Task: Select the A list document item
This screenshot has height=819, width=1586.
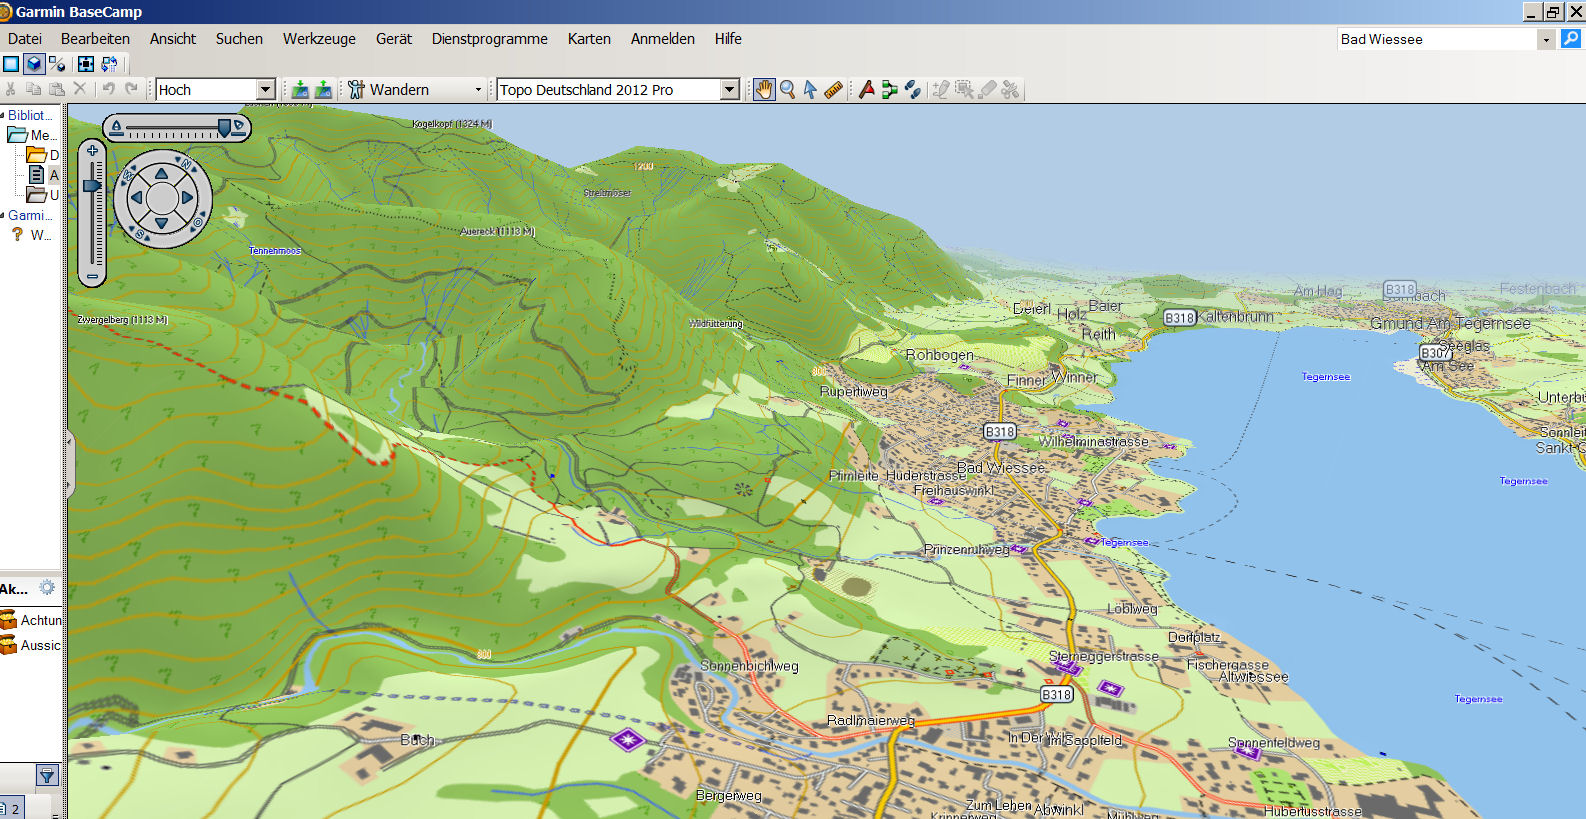Action: (x=43, y=175)
